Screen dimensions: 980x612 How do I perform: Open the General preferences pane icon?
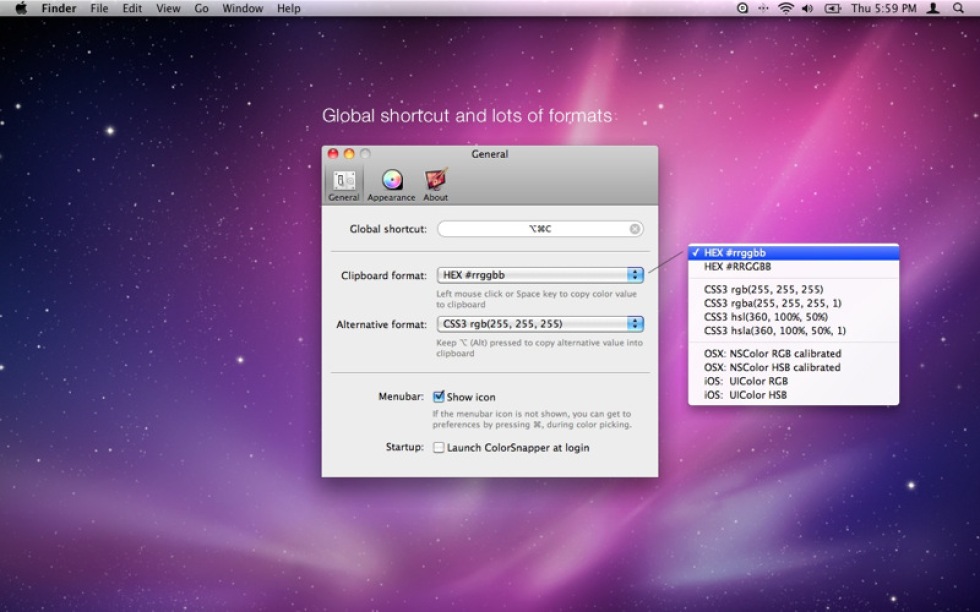[x=343, y=183]
